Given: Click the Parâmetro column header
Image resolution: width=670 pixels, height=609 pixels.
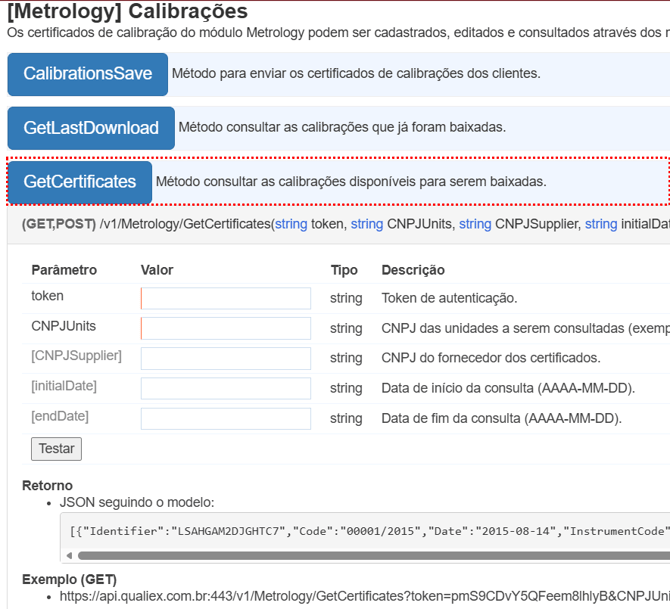Looking at the screenshot, I should coord(64,270).
